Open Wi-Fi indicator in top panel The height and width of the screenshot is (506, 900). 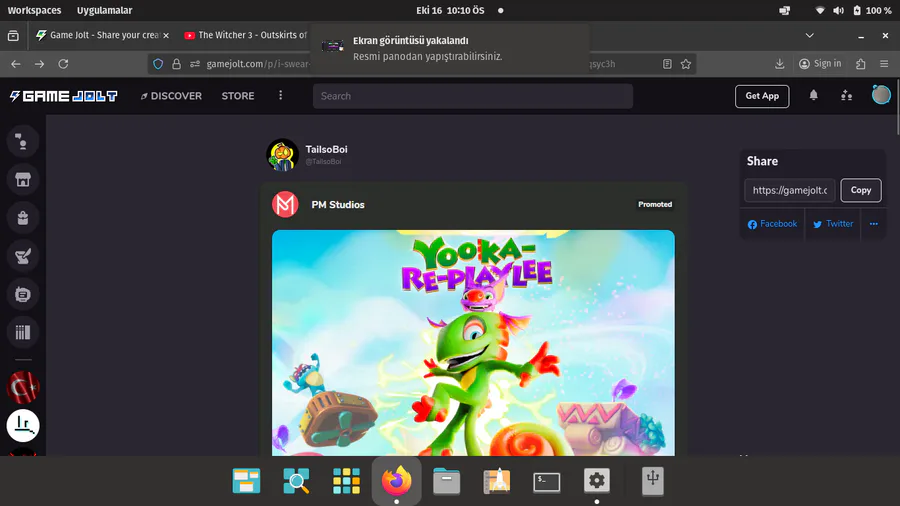[x=820, y=10]
